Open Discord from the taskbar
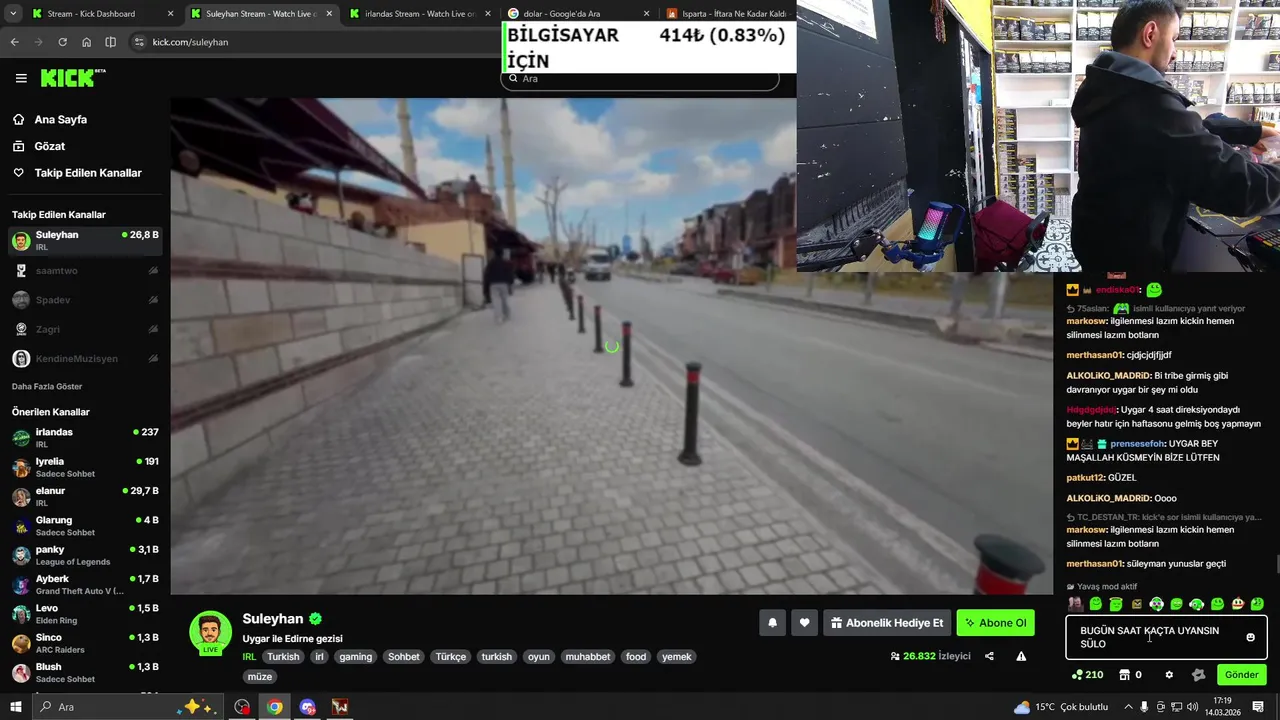 (x=308, y=707)
